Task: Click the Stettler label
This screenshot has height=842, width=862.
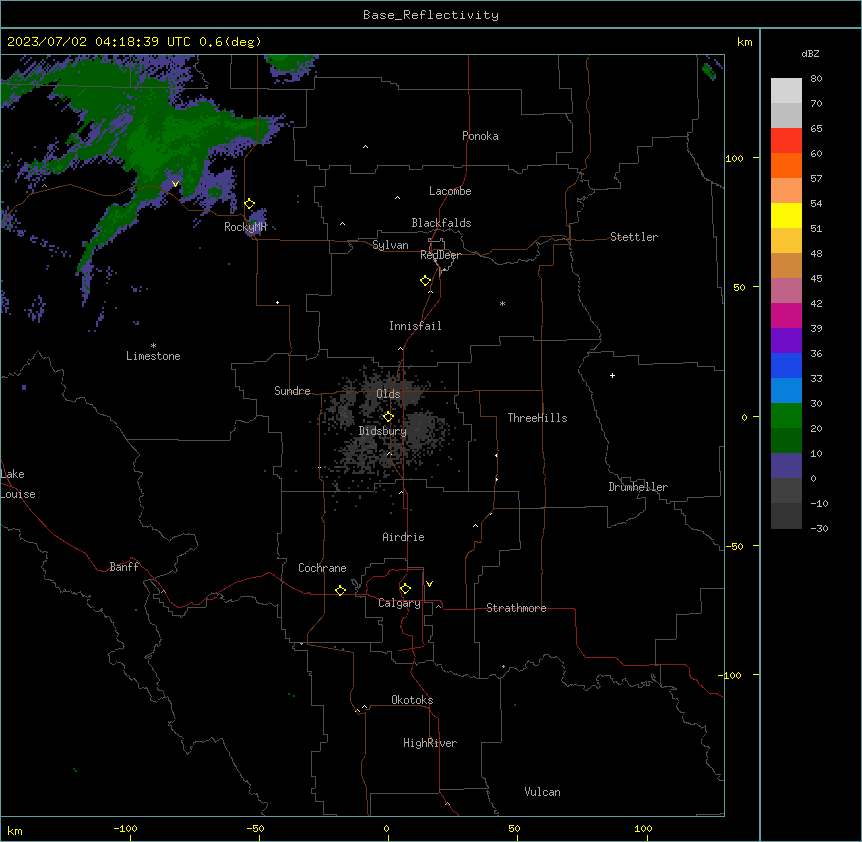Action: click(x=634, y=237)
